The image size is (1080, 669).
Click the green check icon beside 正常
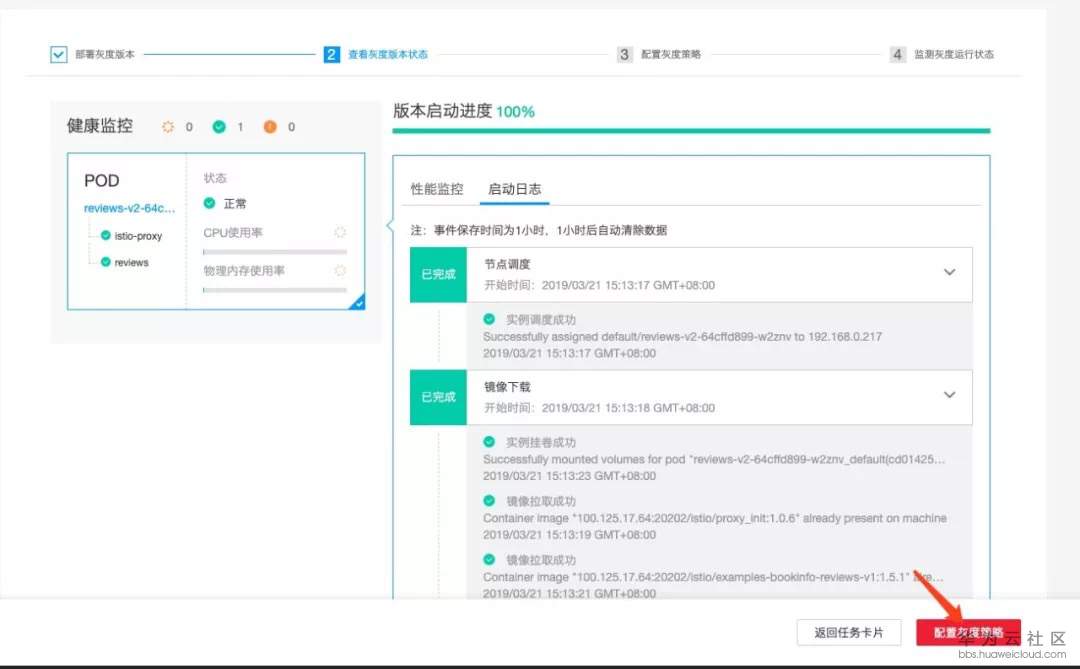click(209, 203)
